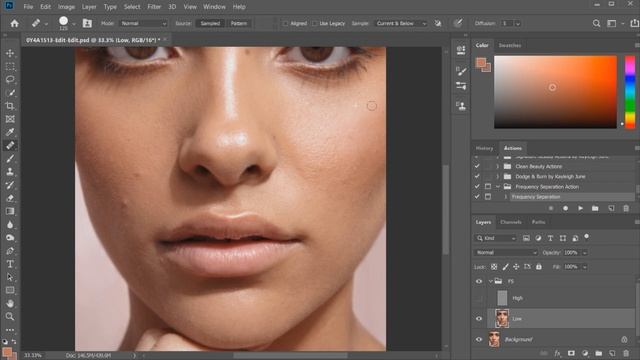Screen dimensions: 640x360
Task: Select the Frequency Separation action row
Action: point(572,197)
